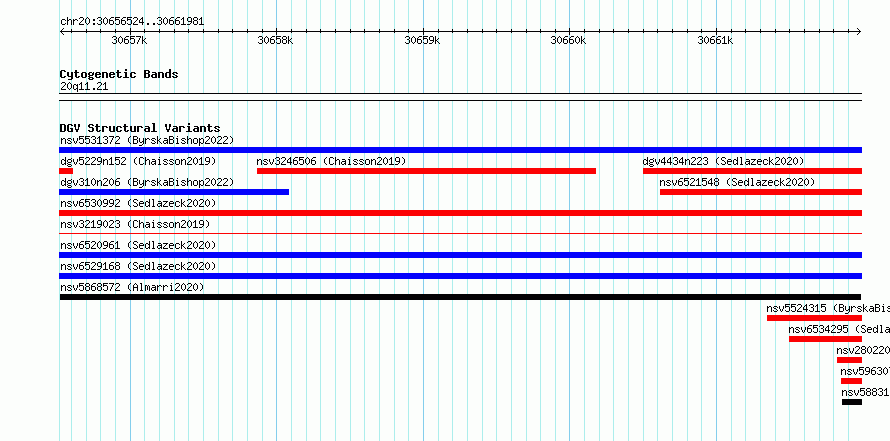Image resolution: width=890 pixels, height=441 pixels.
Task: Open variant label dgv310n206 (ByrskaBishop2022)
Action: (x=147, y=182)
